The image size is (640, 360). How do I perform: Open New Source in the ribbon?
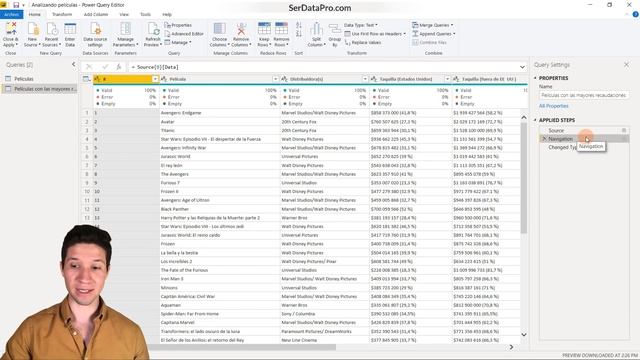point(32,34)
